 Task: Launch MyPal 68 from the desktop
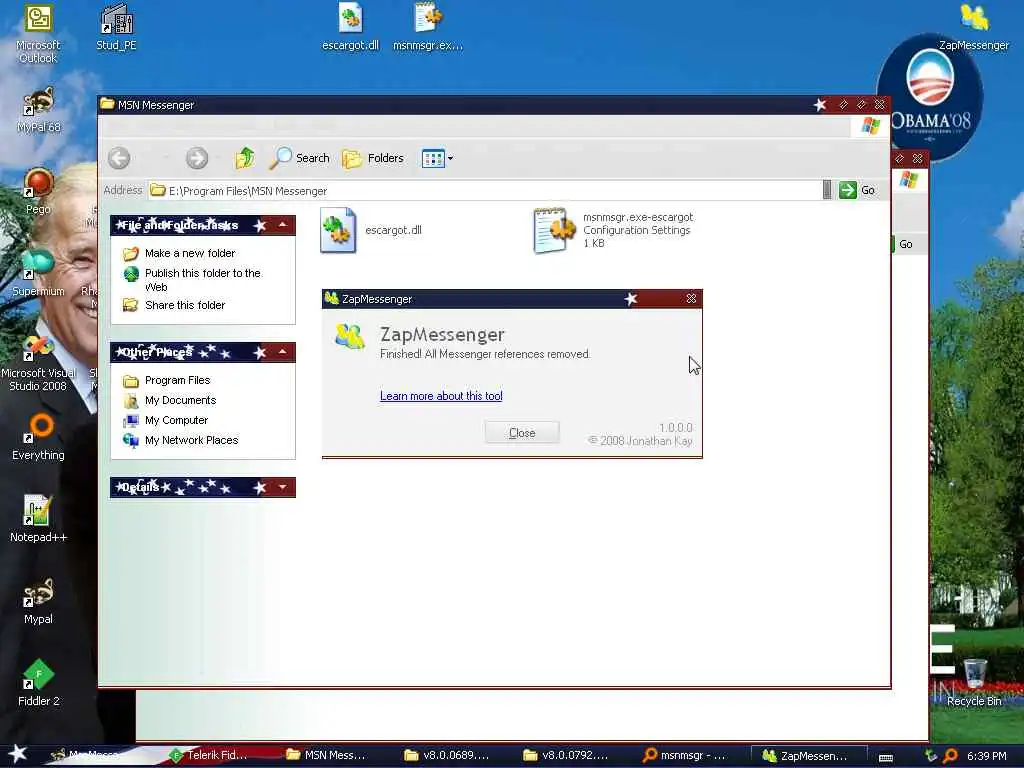pyautogui.click(x=39, y=110)
